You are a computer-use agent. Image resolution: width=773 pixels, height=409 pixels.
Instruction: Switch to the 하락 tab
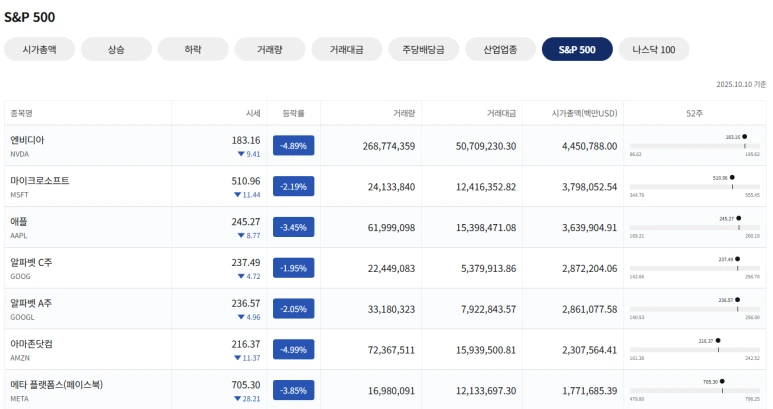[x=193, y=49]
